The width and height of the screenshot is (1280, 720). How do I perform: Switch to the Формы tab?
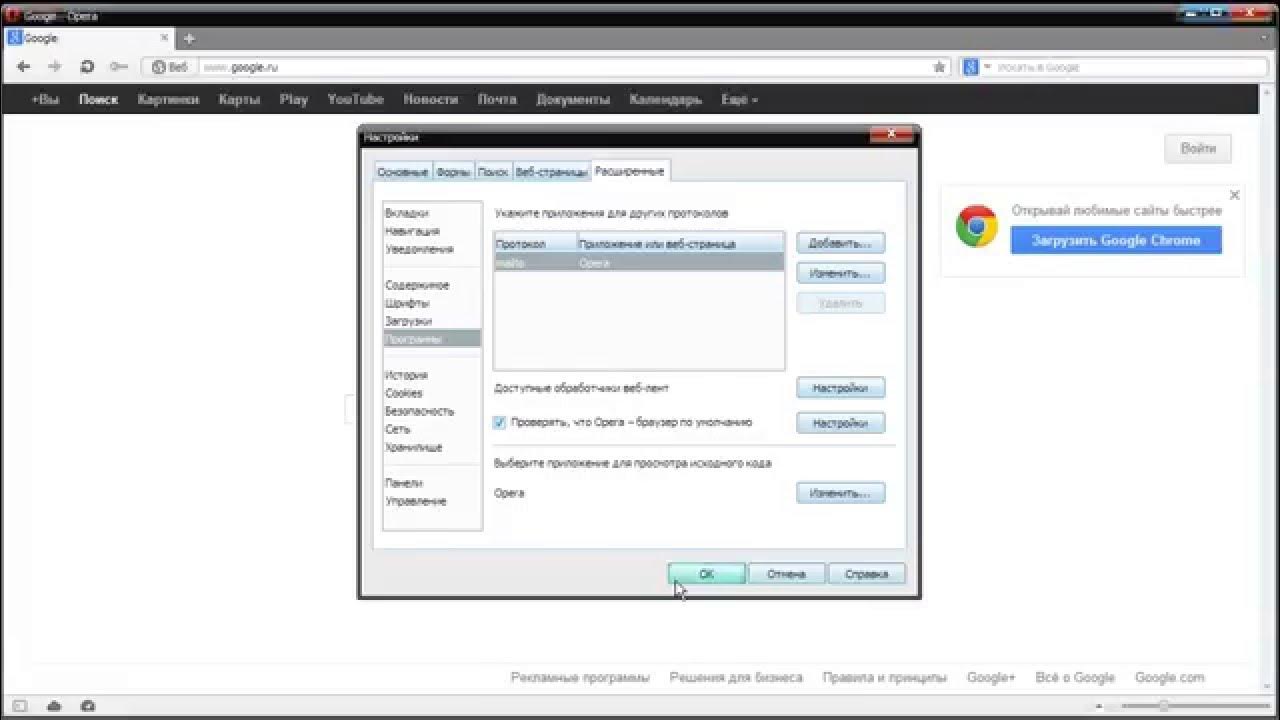coord(453,172)
